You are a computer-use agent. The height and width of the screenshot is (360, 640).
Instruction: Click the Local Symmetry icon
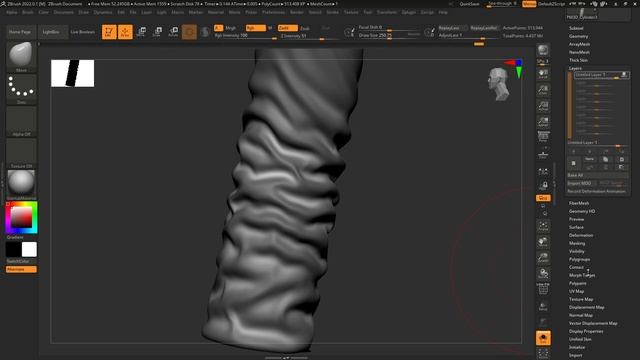(x=543, y=171)
